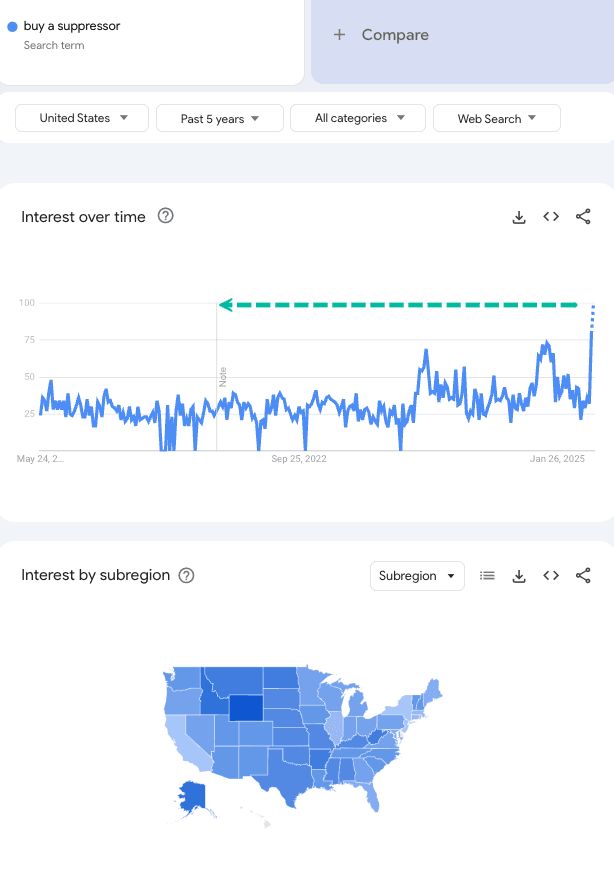
Task: Share the Interest over time chart
Action: (x=583, y=217)
